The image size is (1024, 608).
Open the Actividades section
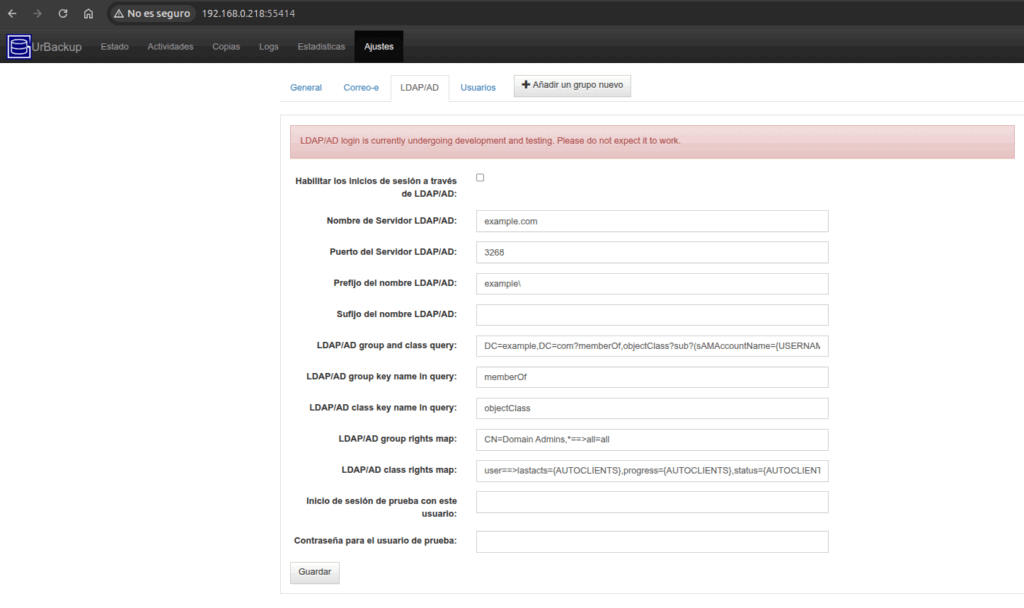pyautogui.click(x=169, y=46)
